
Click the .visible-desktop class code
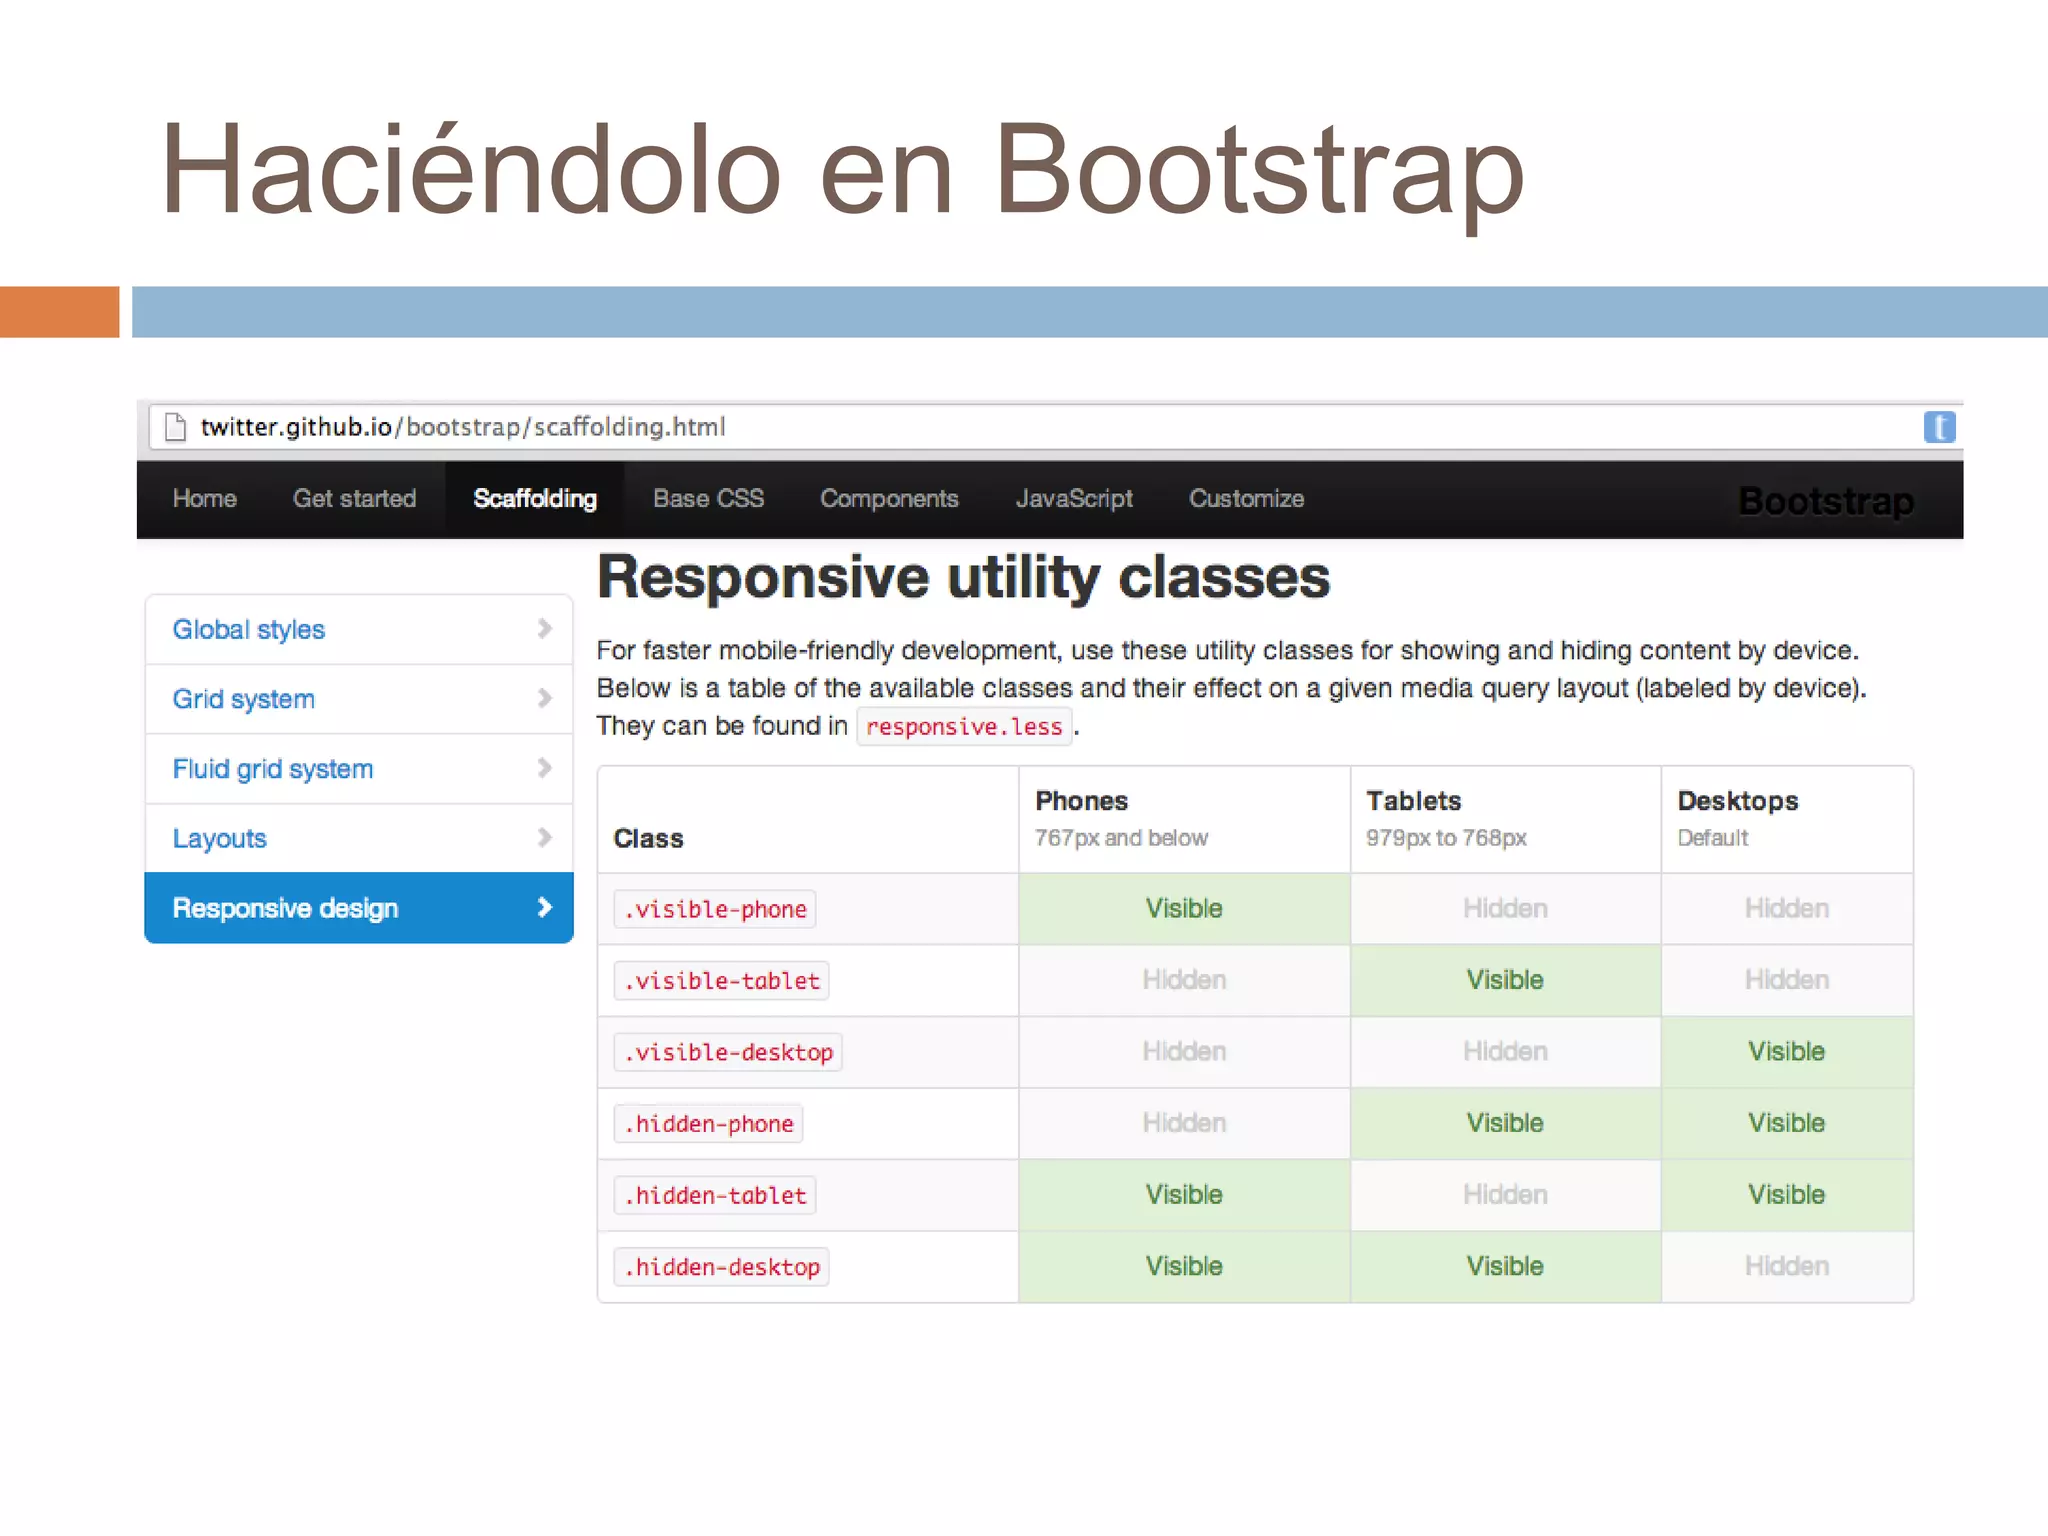pyautogui.click(x=728, y=1052)
